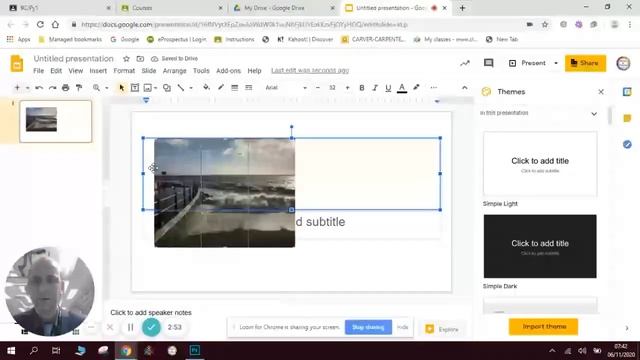The height and width of the screenshot is (360, 640).
Task: Select the Simple Dark theme
Action: (x=540, y=246)
